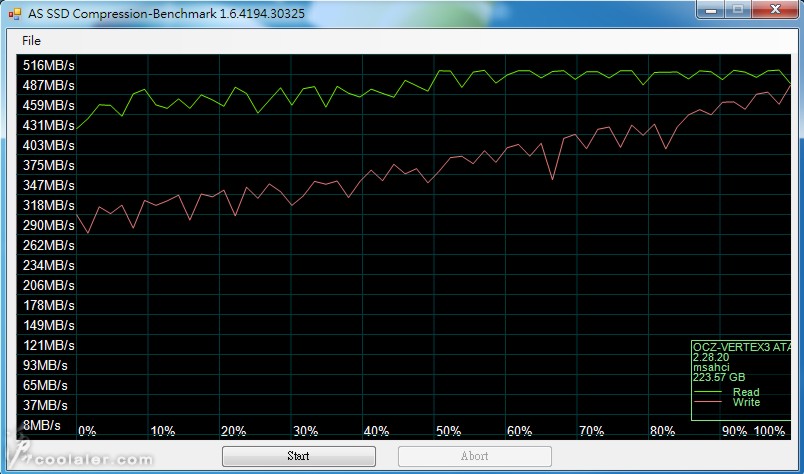Open the File menu

point(31,41)
